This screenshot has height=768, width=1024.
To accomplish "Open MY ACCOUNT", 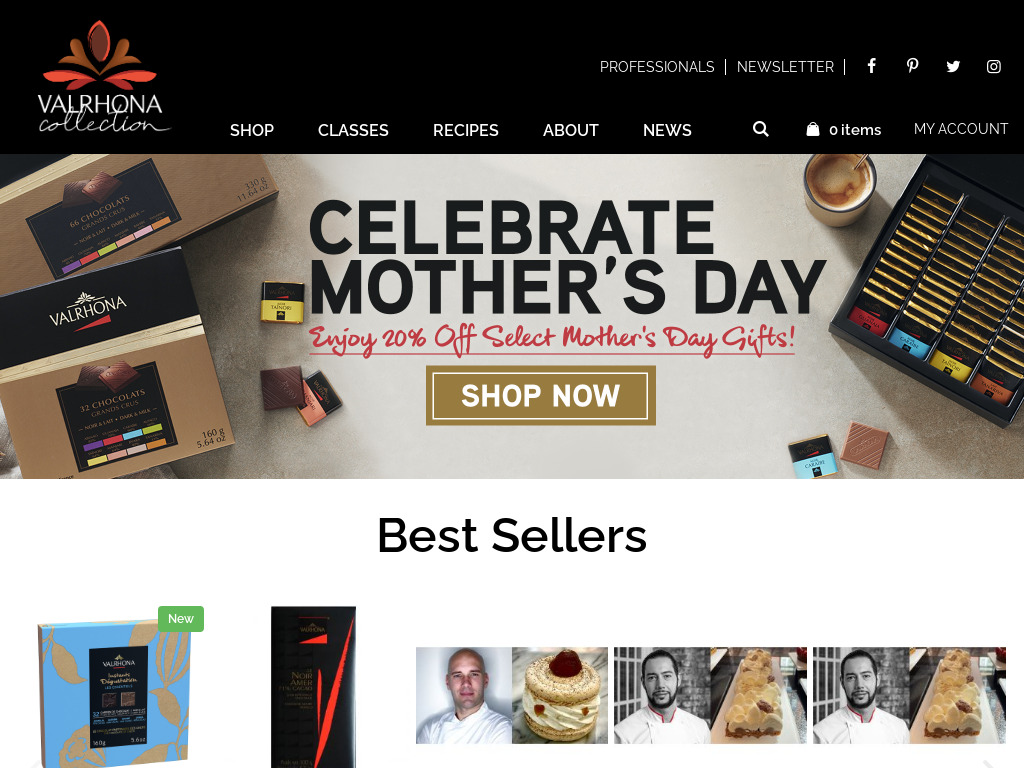I will 961,129.
